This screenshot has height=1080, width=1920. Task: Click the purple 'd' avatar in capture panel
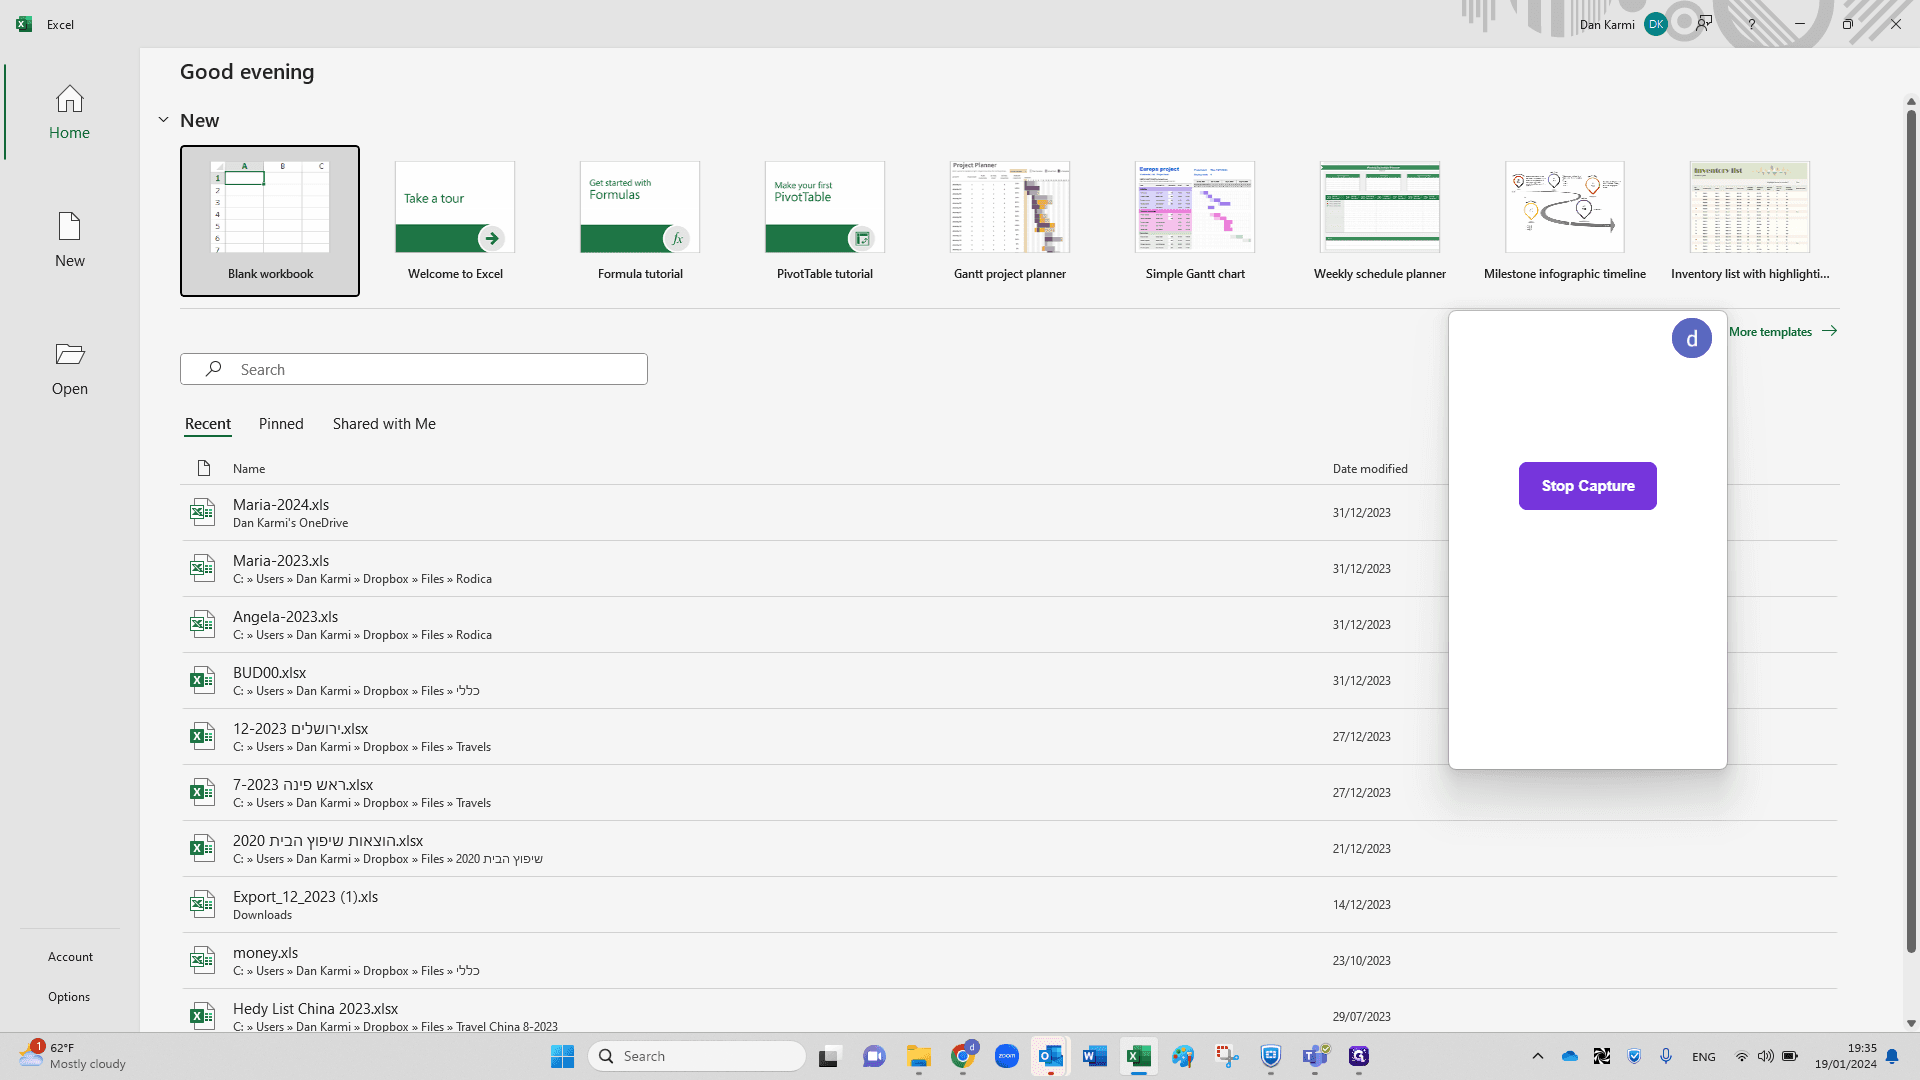point(1691,338)
